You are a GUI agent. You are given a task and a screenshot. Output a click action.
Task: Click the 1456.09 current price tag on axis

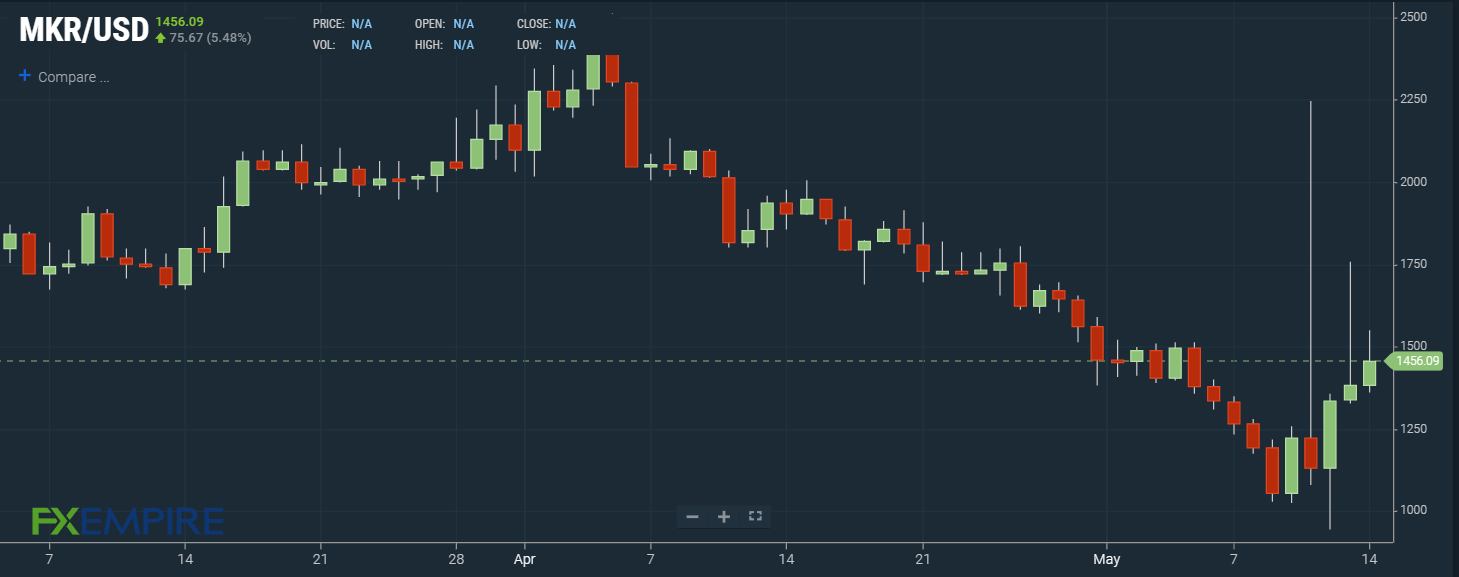[1414, 361]
